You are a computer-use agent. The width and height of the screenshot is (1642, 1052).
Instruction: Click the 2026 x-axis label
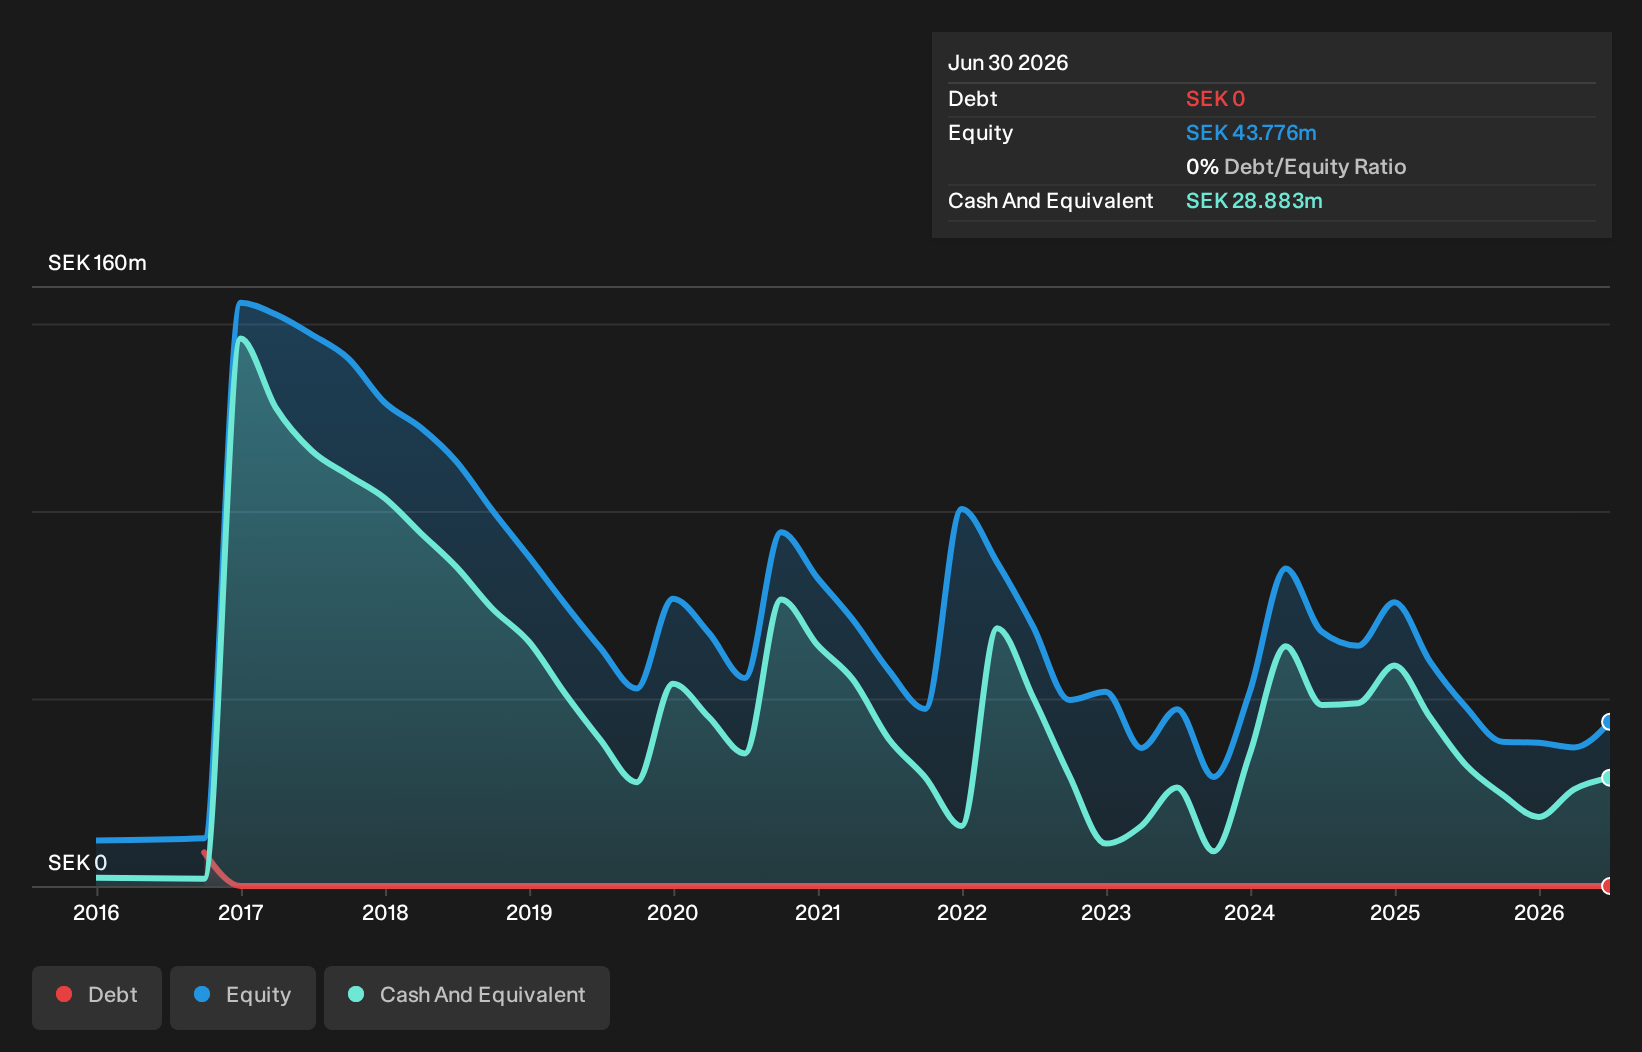click(1539, 912)
